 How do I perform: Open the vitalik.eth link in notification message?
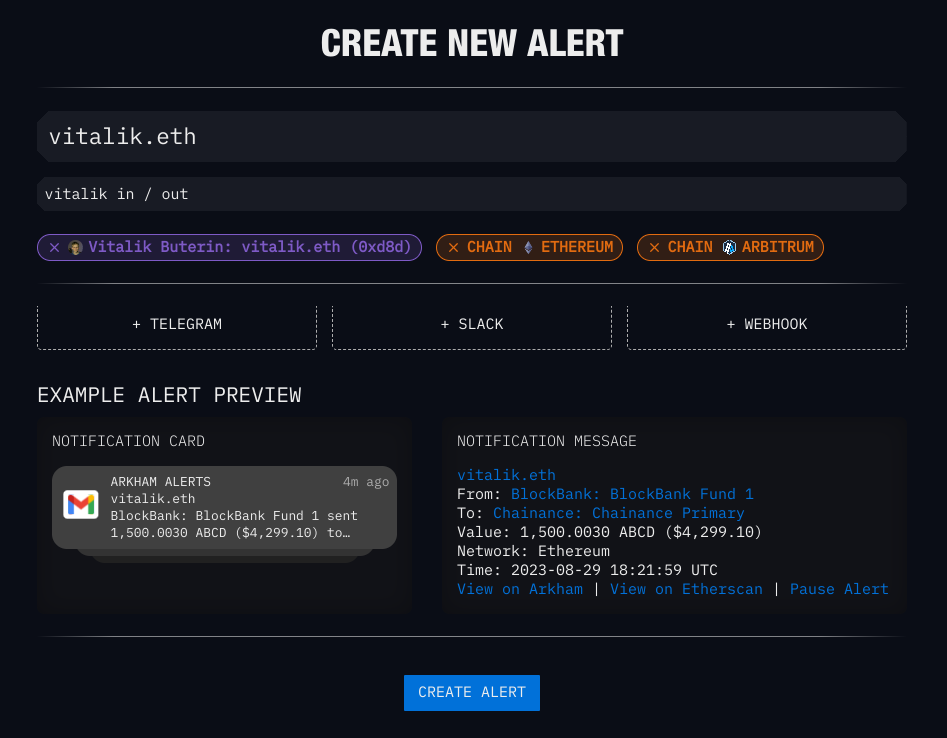[506, 475]
